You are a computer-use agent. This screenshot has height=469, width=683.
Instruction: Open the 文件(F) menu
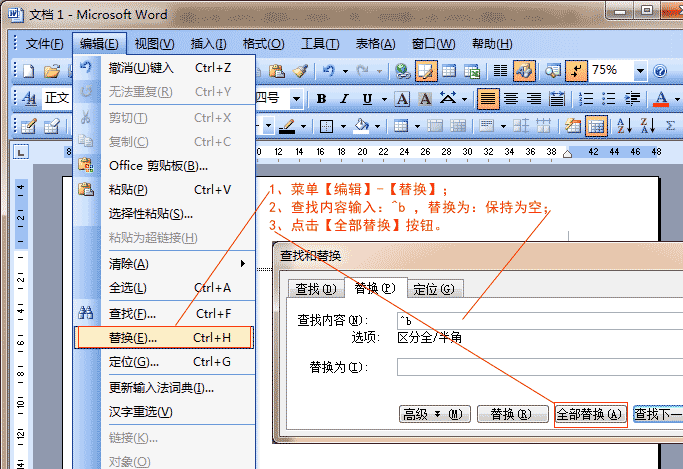pyautogui.click(x=44, y=44)
